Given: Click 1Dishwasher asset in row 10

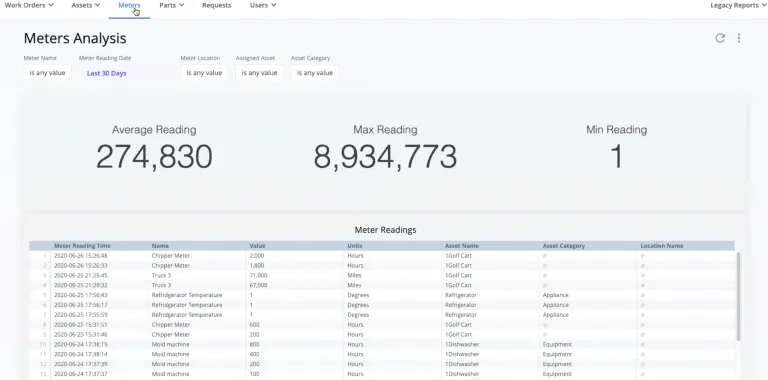Looking at the screenshot, I should [x=462, y=344].
